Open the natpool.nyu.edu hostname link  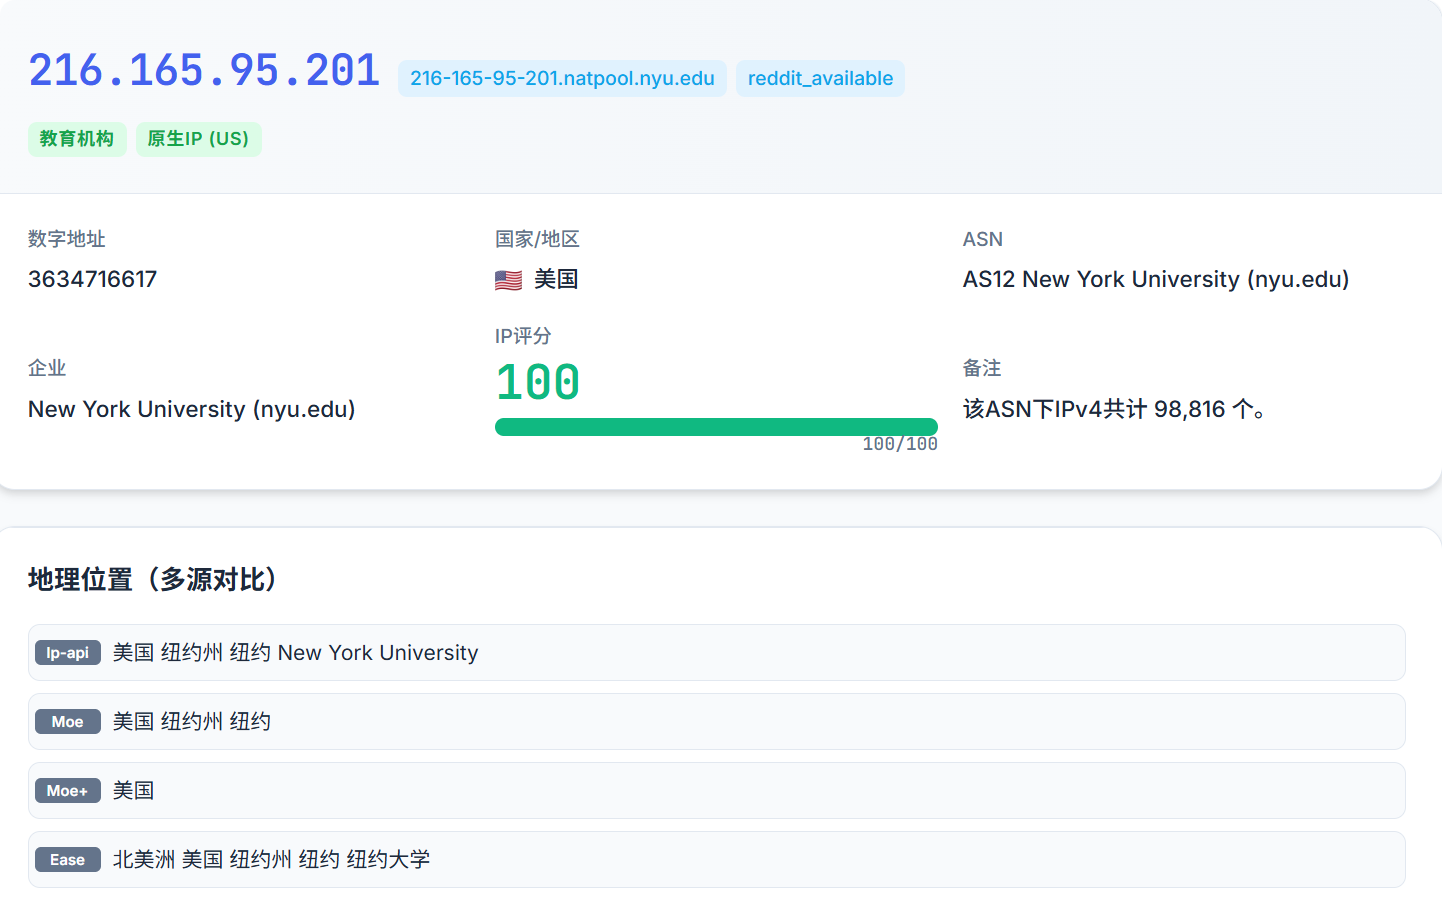pyautogui.click(x=562, y=79)
